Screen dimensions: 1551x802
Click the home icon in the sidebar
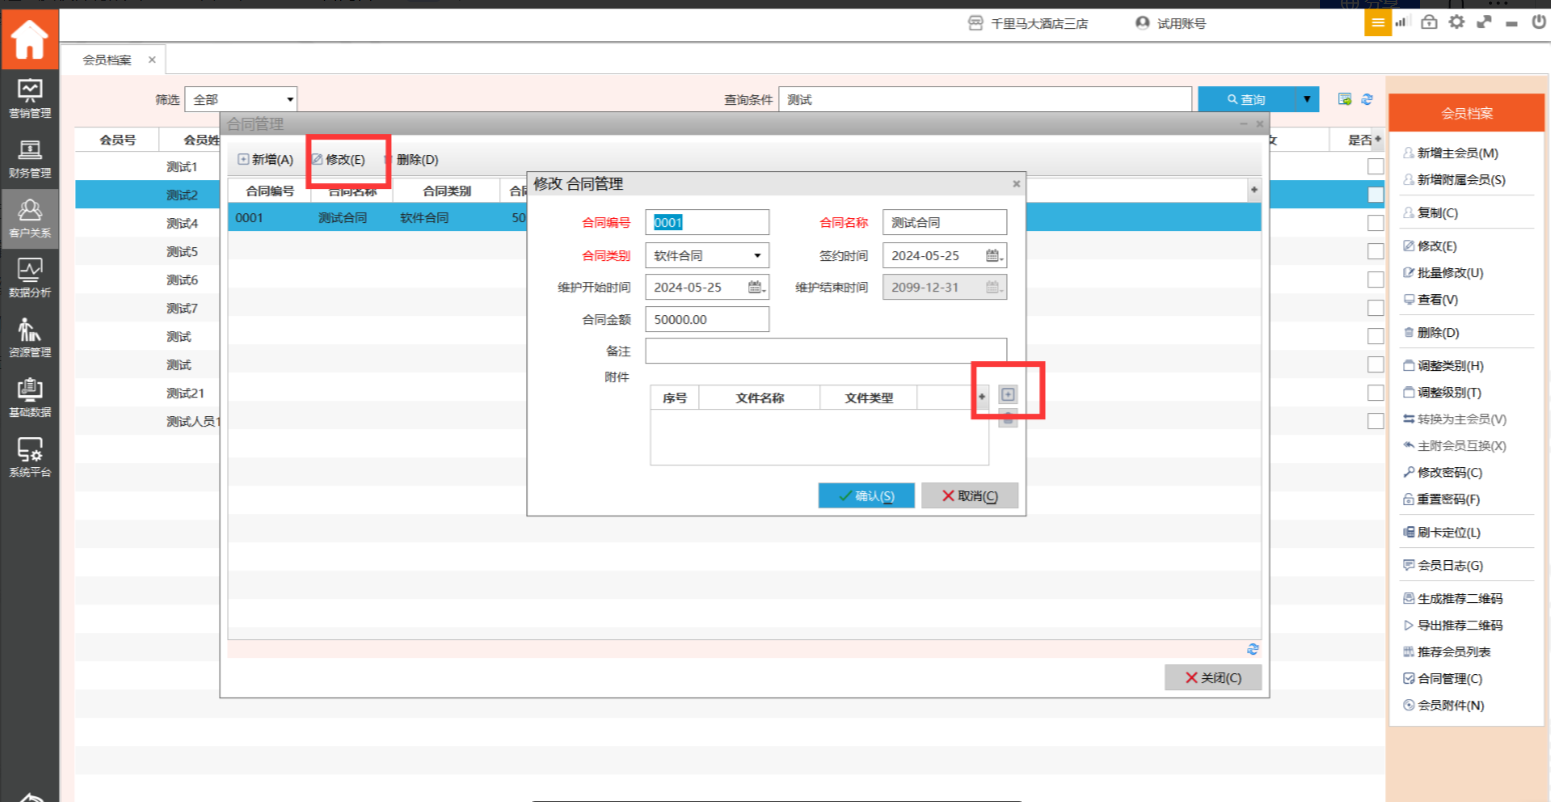click(x=29, y=39)
